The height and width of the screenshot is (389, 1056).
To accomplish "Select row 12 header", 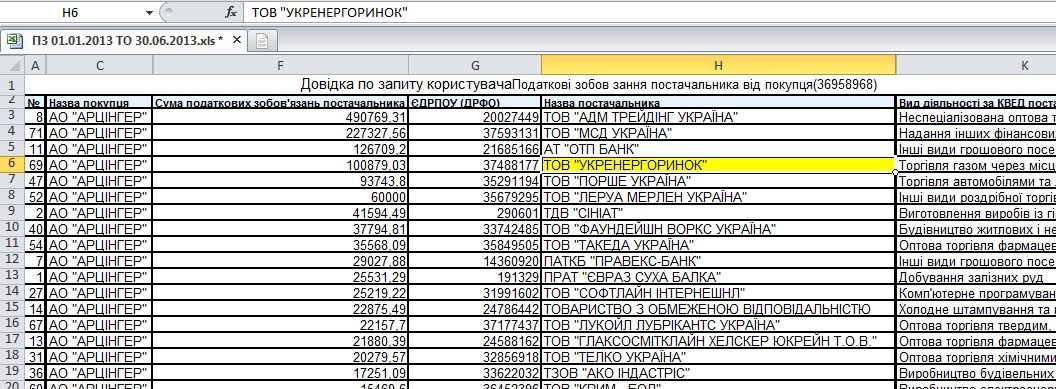I will (x=11, y=260).
